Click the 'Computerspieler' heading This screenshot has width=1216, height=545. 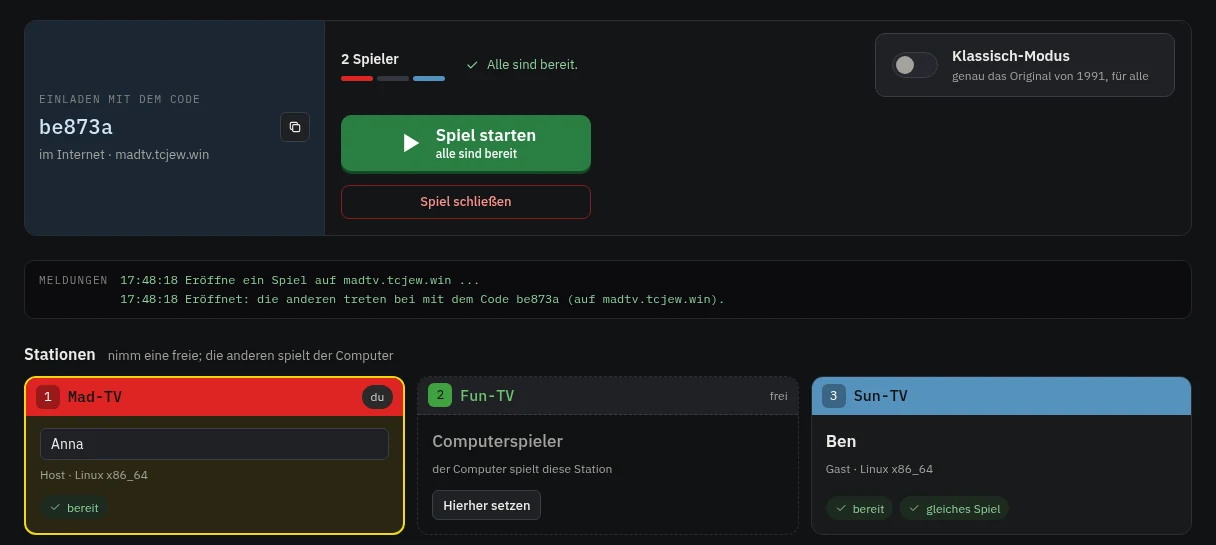tap(497, 441)
